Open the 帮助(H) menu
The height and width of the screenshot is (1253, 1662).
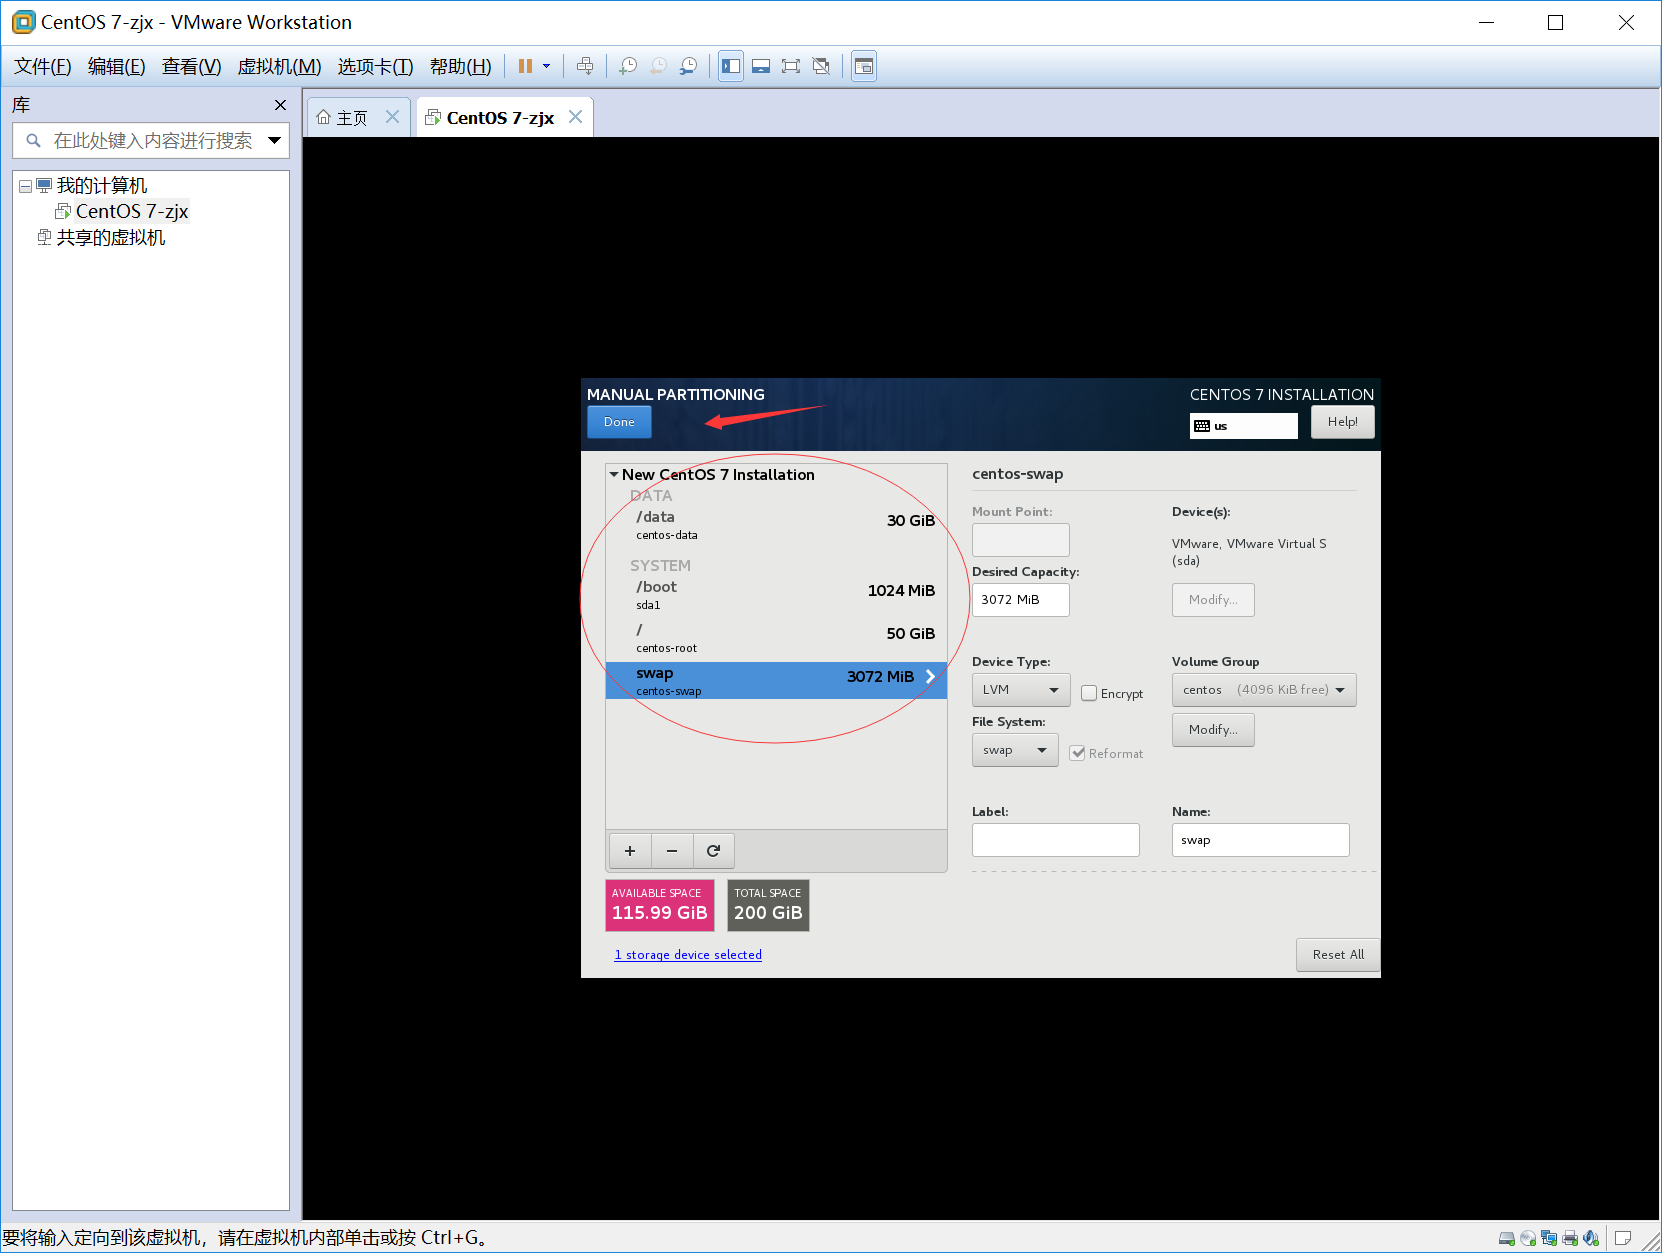(x=461, y=66)
